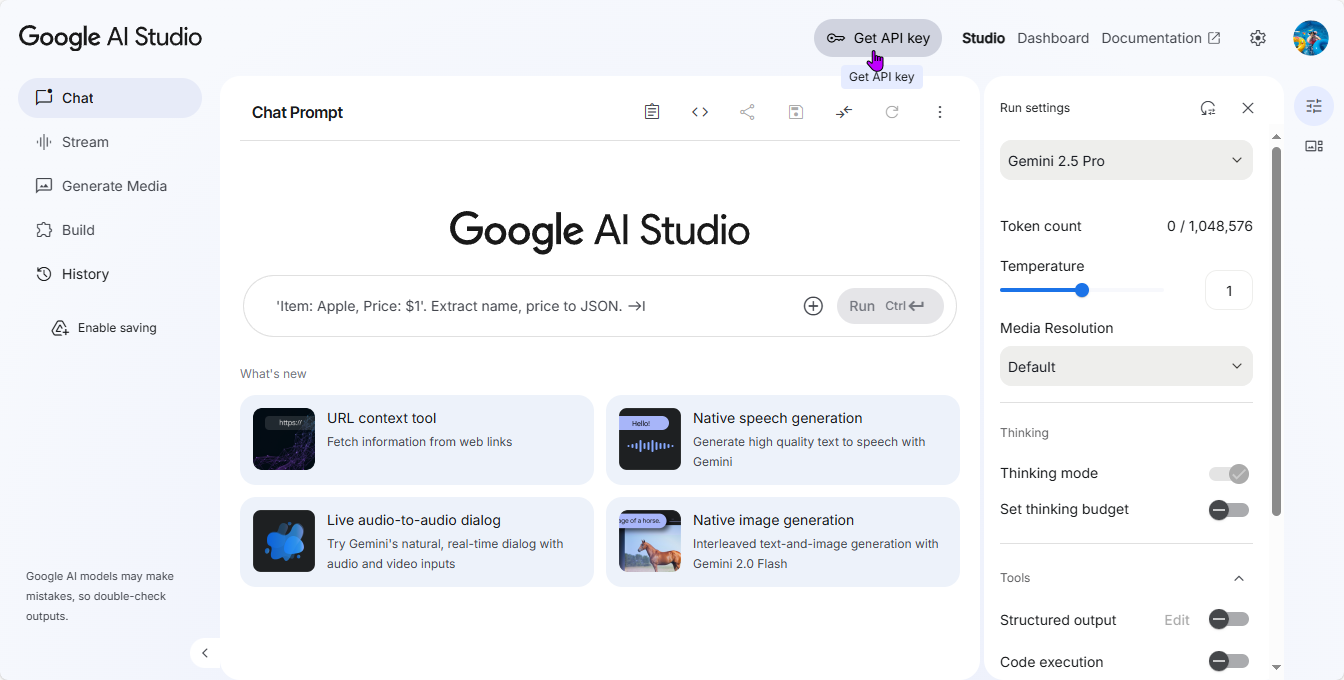Open the Native speech generation card
Screen dimensions: 1344x680
[x=783, y=439]
